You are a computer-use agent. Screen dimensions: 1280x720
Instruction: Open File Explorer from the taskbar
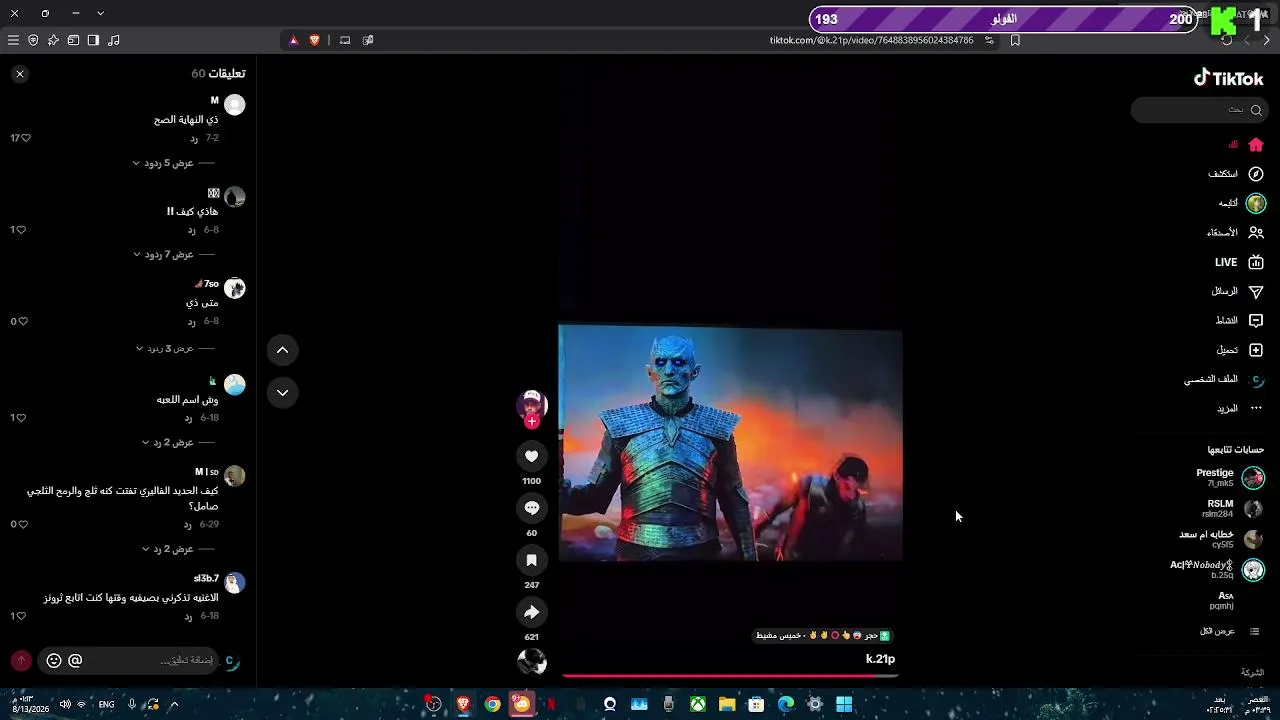[x=727, y=704]
